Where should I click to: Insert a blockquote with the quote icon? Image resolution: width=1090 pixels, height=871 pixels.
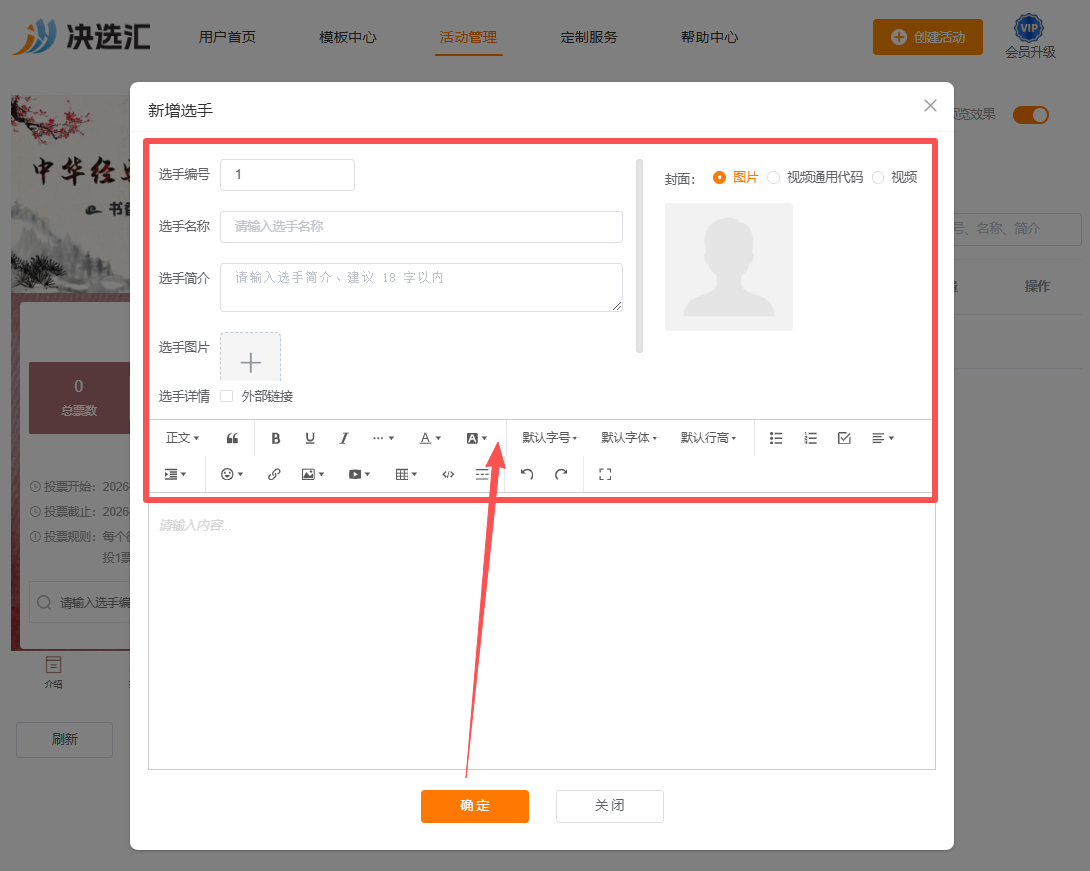pos(232,438)
